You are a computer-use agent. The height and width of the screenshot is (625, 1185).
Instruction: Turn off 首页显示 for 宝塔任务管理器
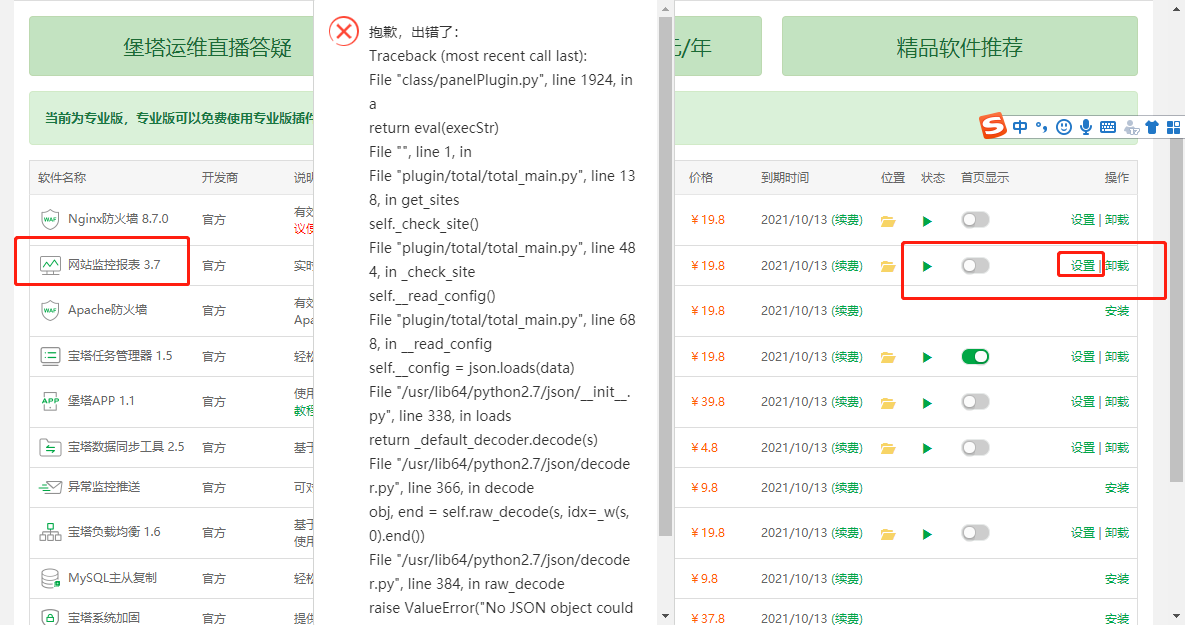(x=975, y=356)
